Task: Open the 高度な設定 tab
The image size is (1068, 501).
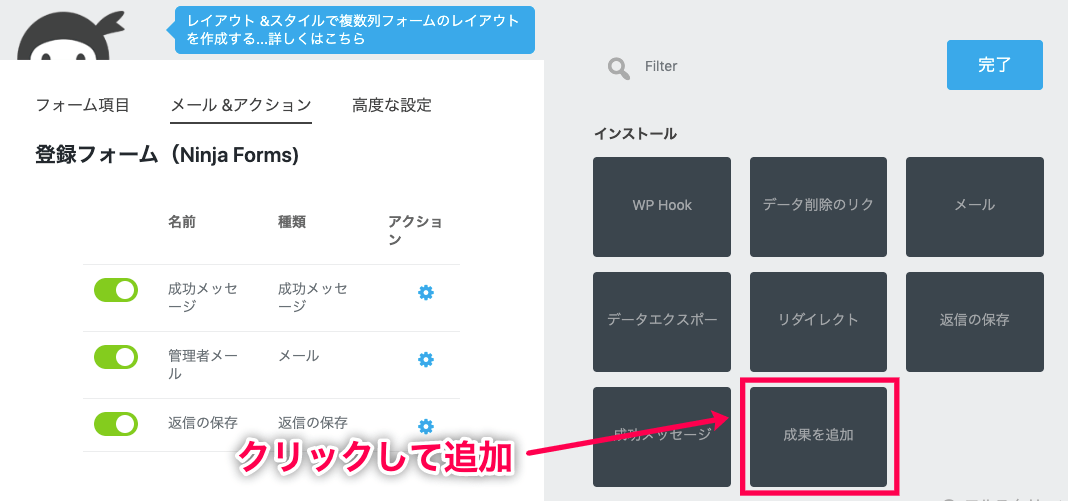Action: tap(392, 106)
